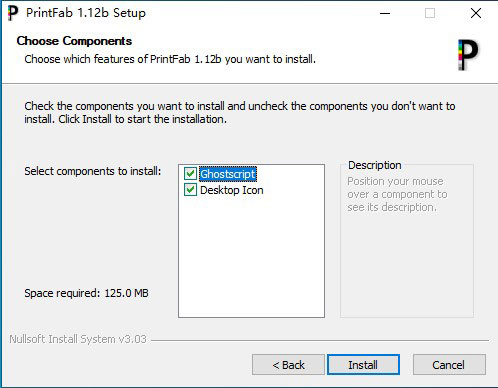Go back with the < Back button
The width and height of the screenshot is (498, 388).
pyautogui.click(x=288, y=365)
